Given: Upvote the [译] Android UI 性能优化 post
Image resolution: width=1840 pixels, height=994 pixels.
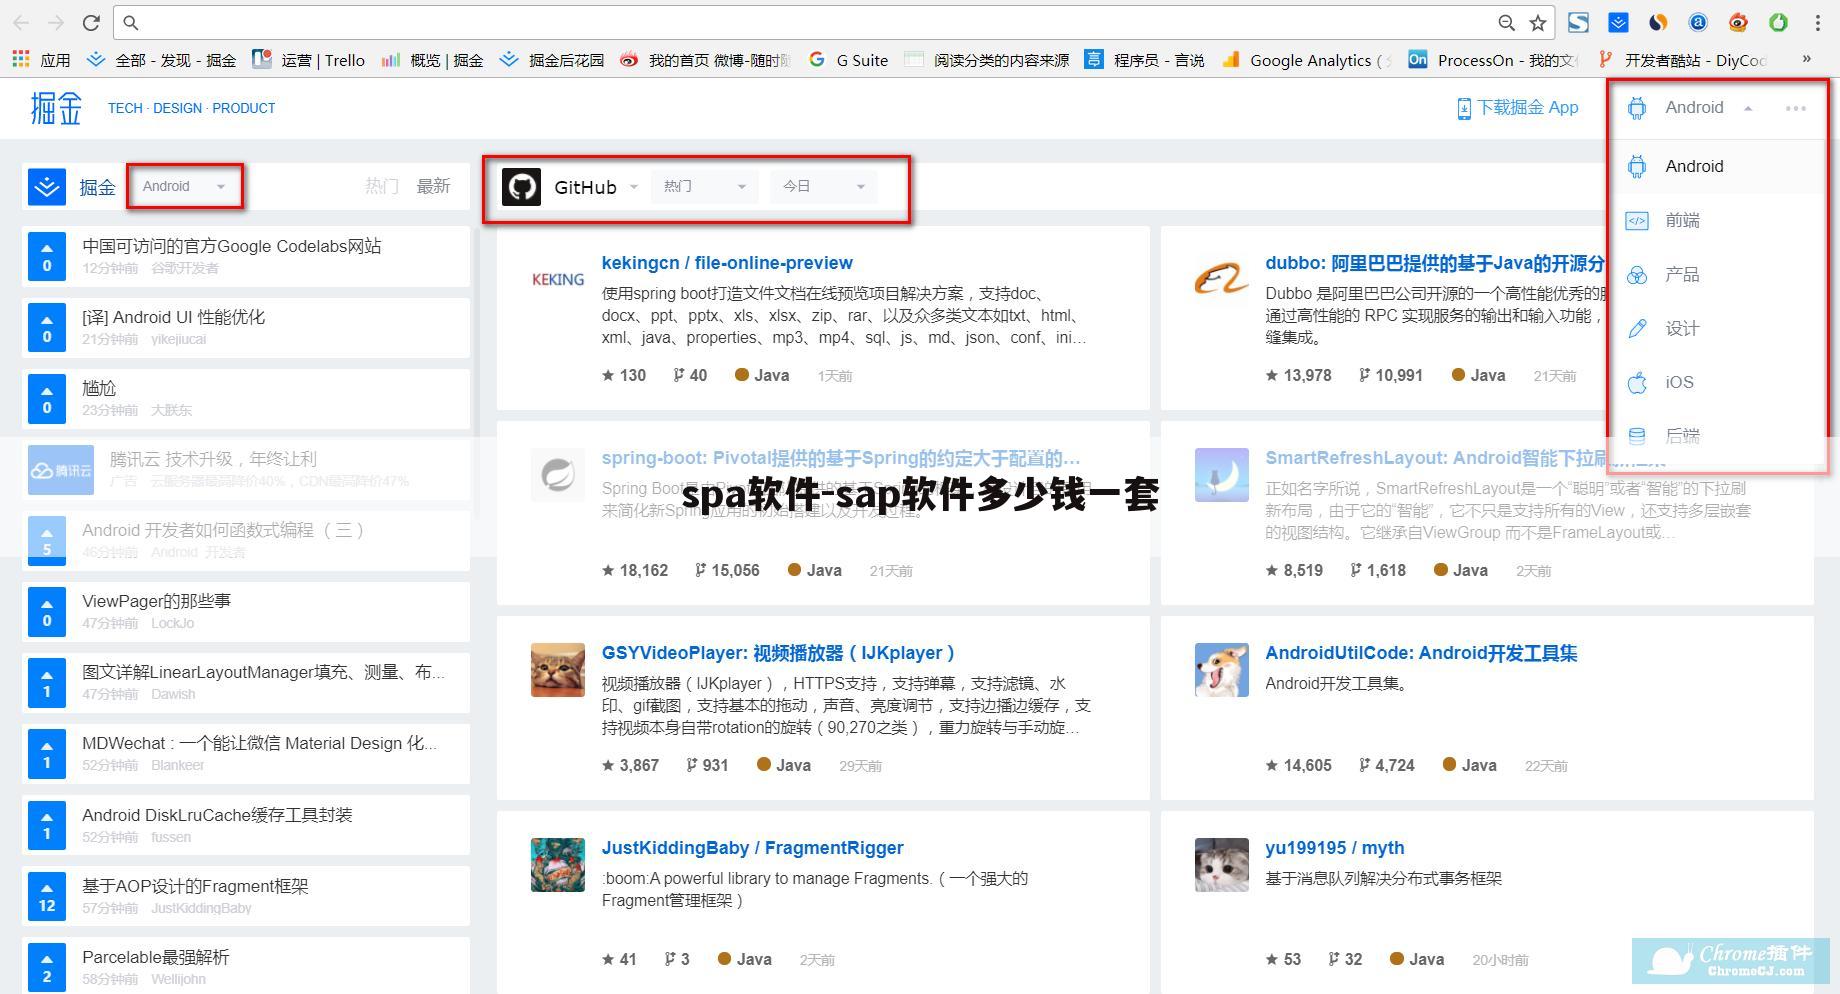Looking at the screenshot, I should [47, 327].
